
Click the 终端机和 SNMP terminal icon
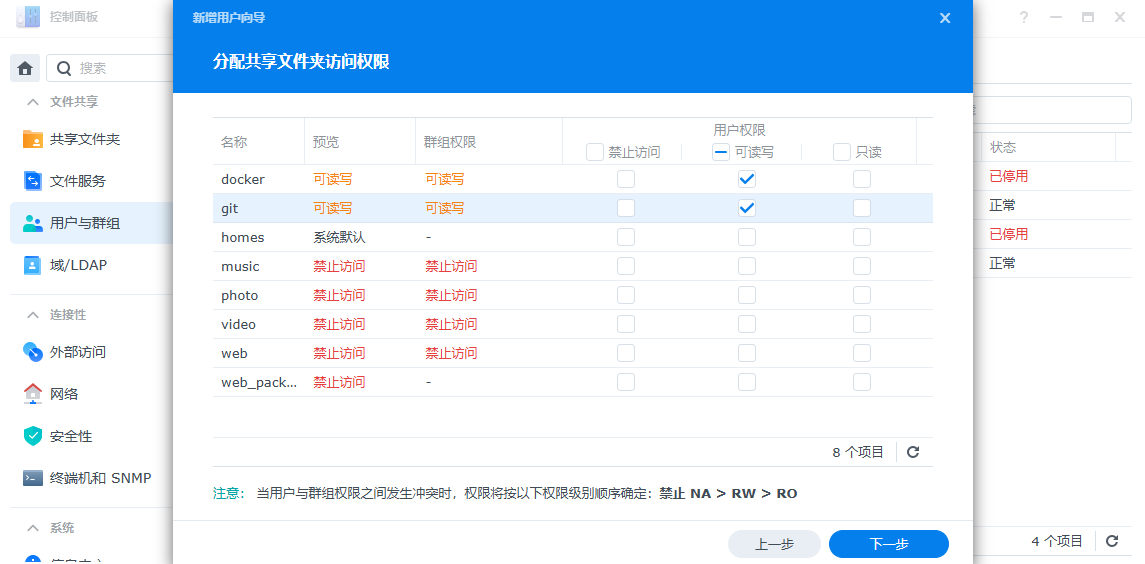click(33, 478)
